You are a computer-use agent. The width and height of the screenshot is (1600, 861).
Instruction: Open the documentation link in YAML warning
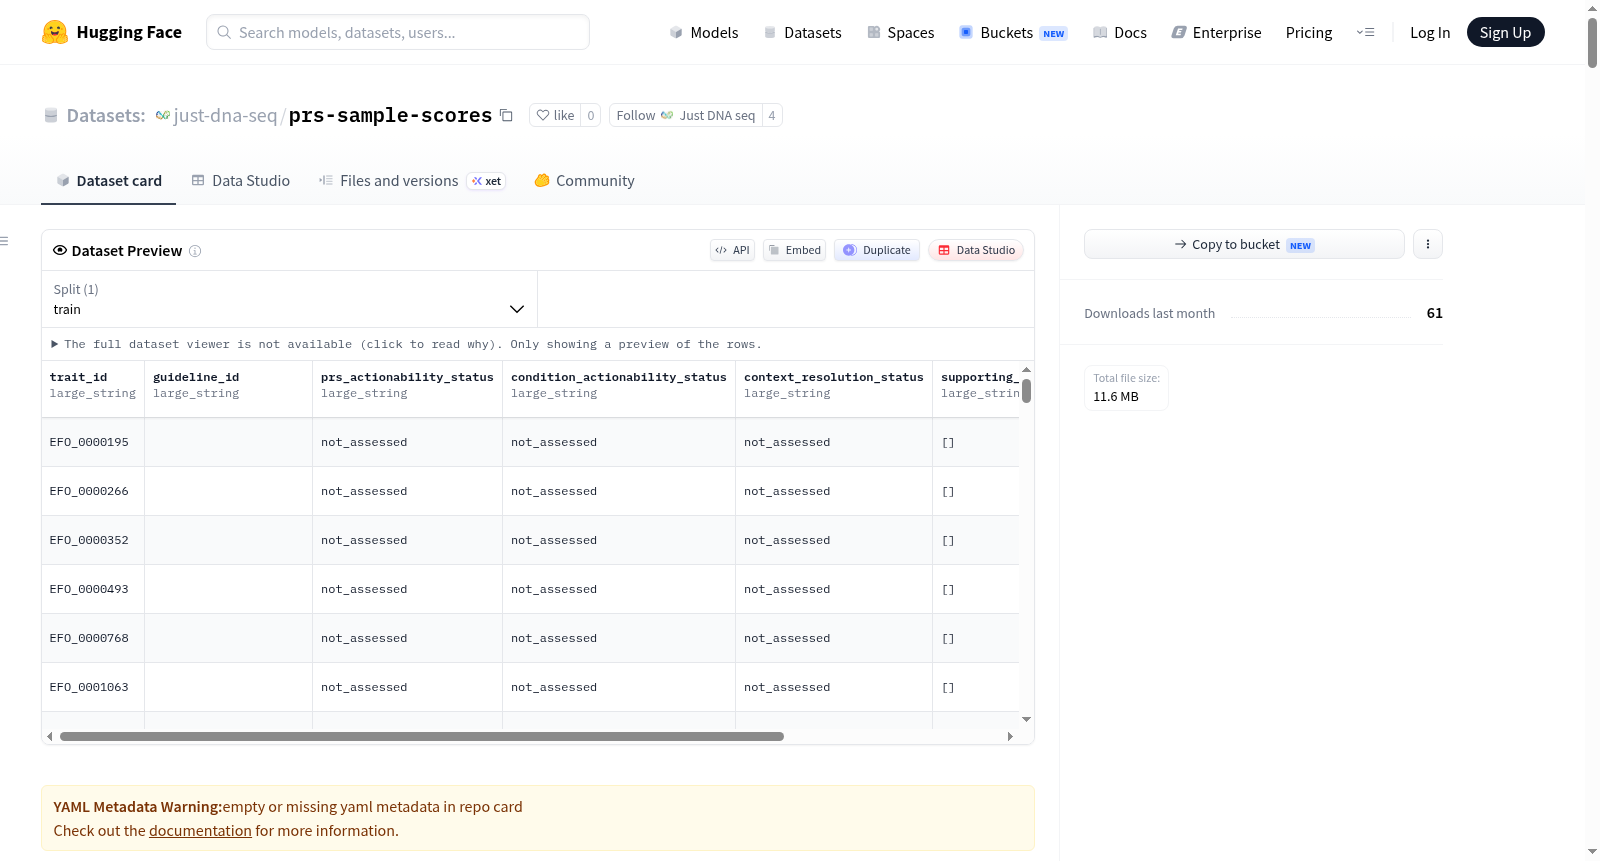click(200, 830)
